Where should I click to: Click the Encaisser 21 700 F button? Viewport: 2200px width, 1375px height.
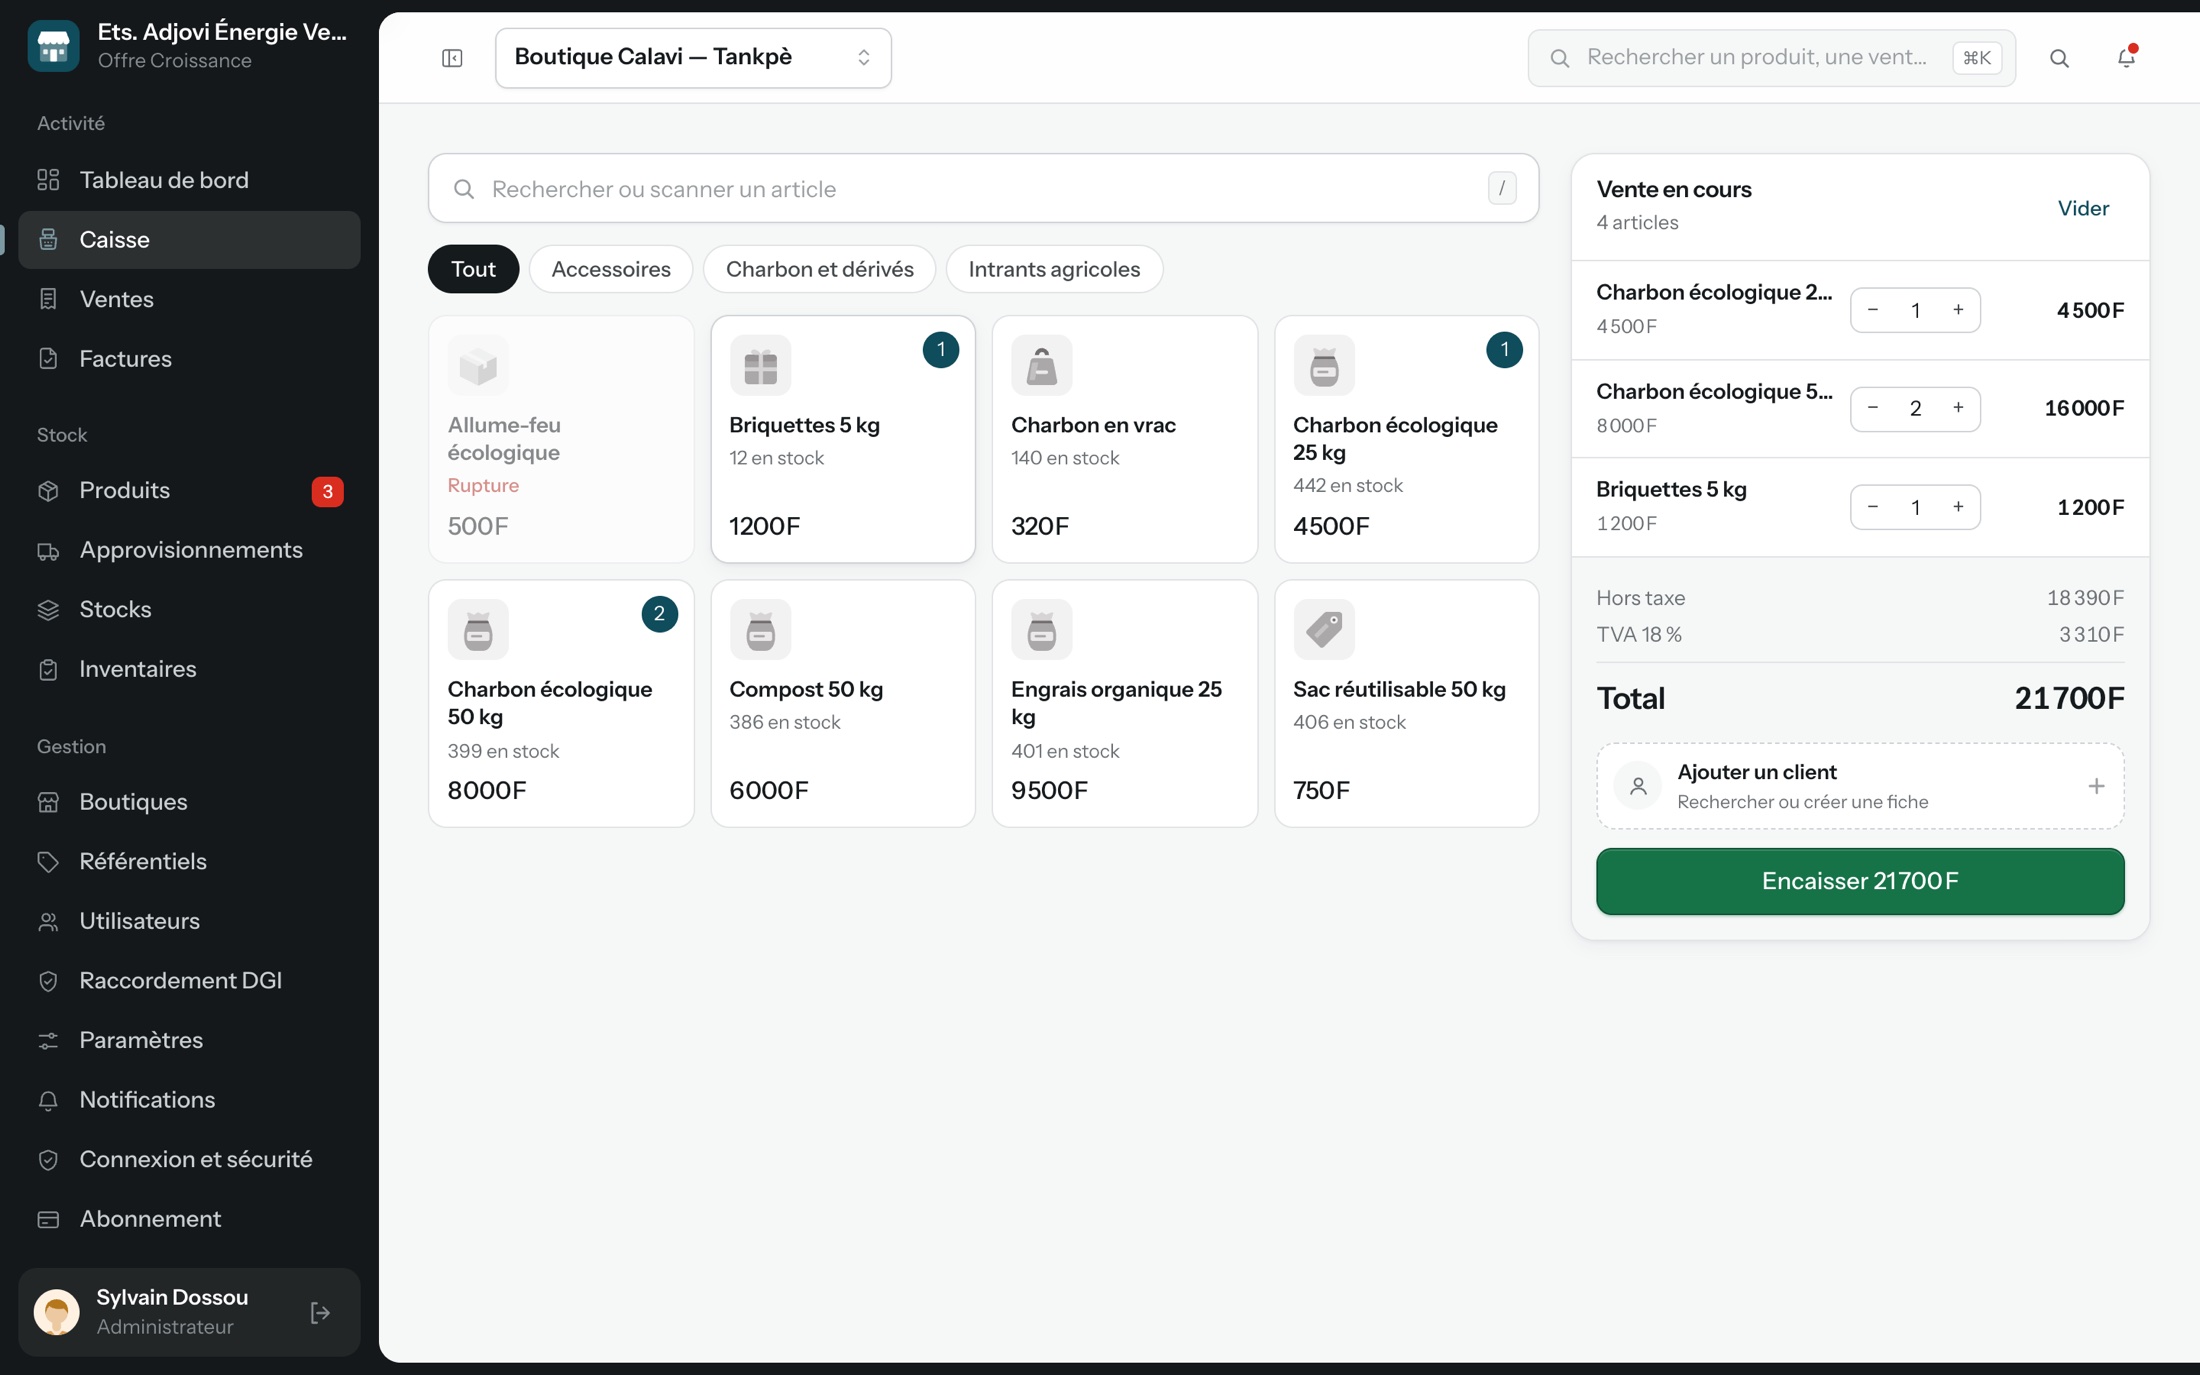(1860, 881)
